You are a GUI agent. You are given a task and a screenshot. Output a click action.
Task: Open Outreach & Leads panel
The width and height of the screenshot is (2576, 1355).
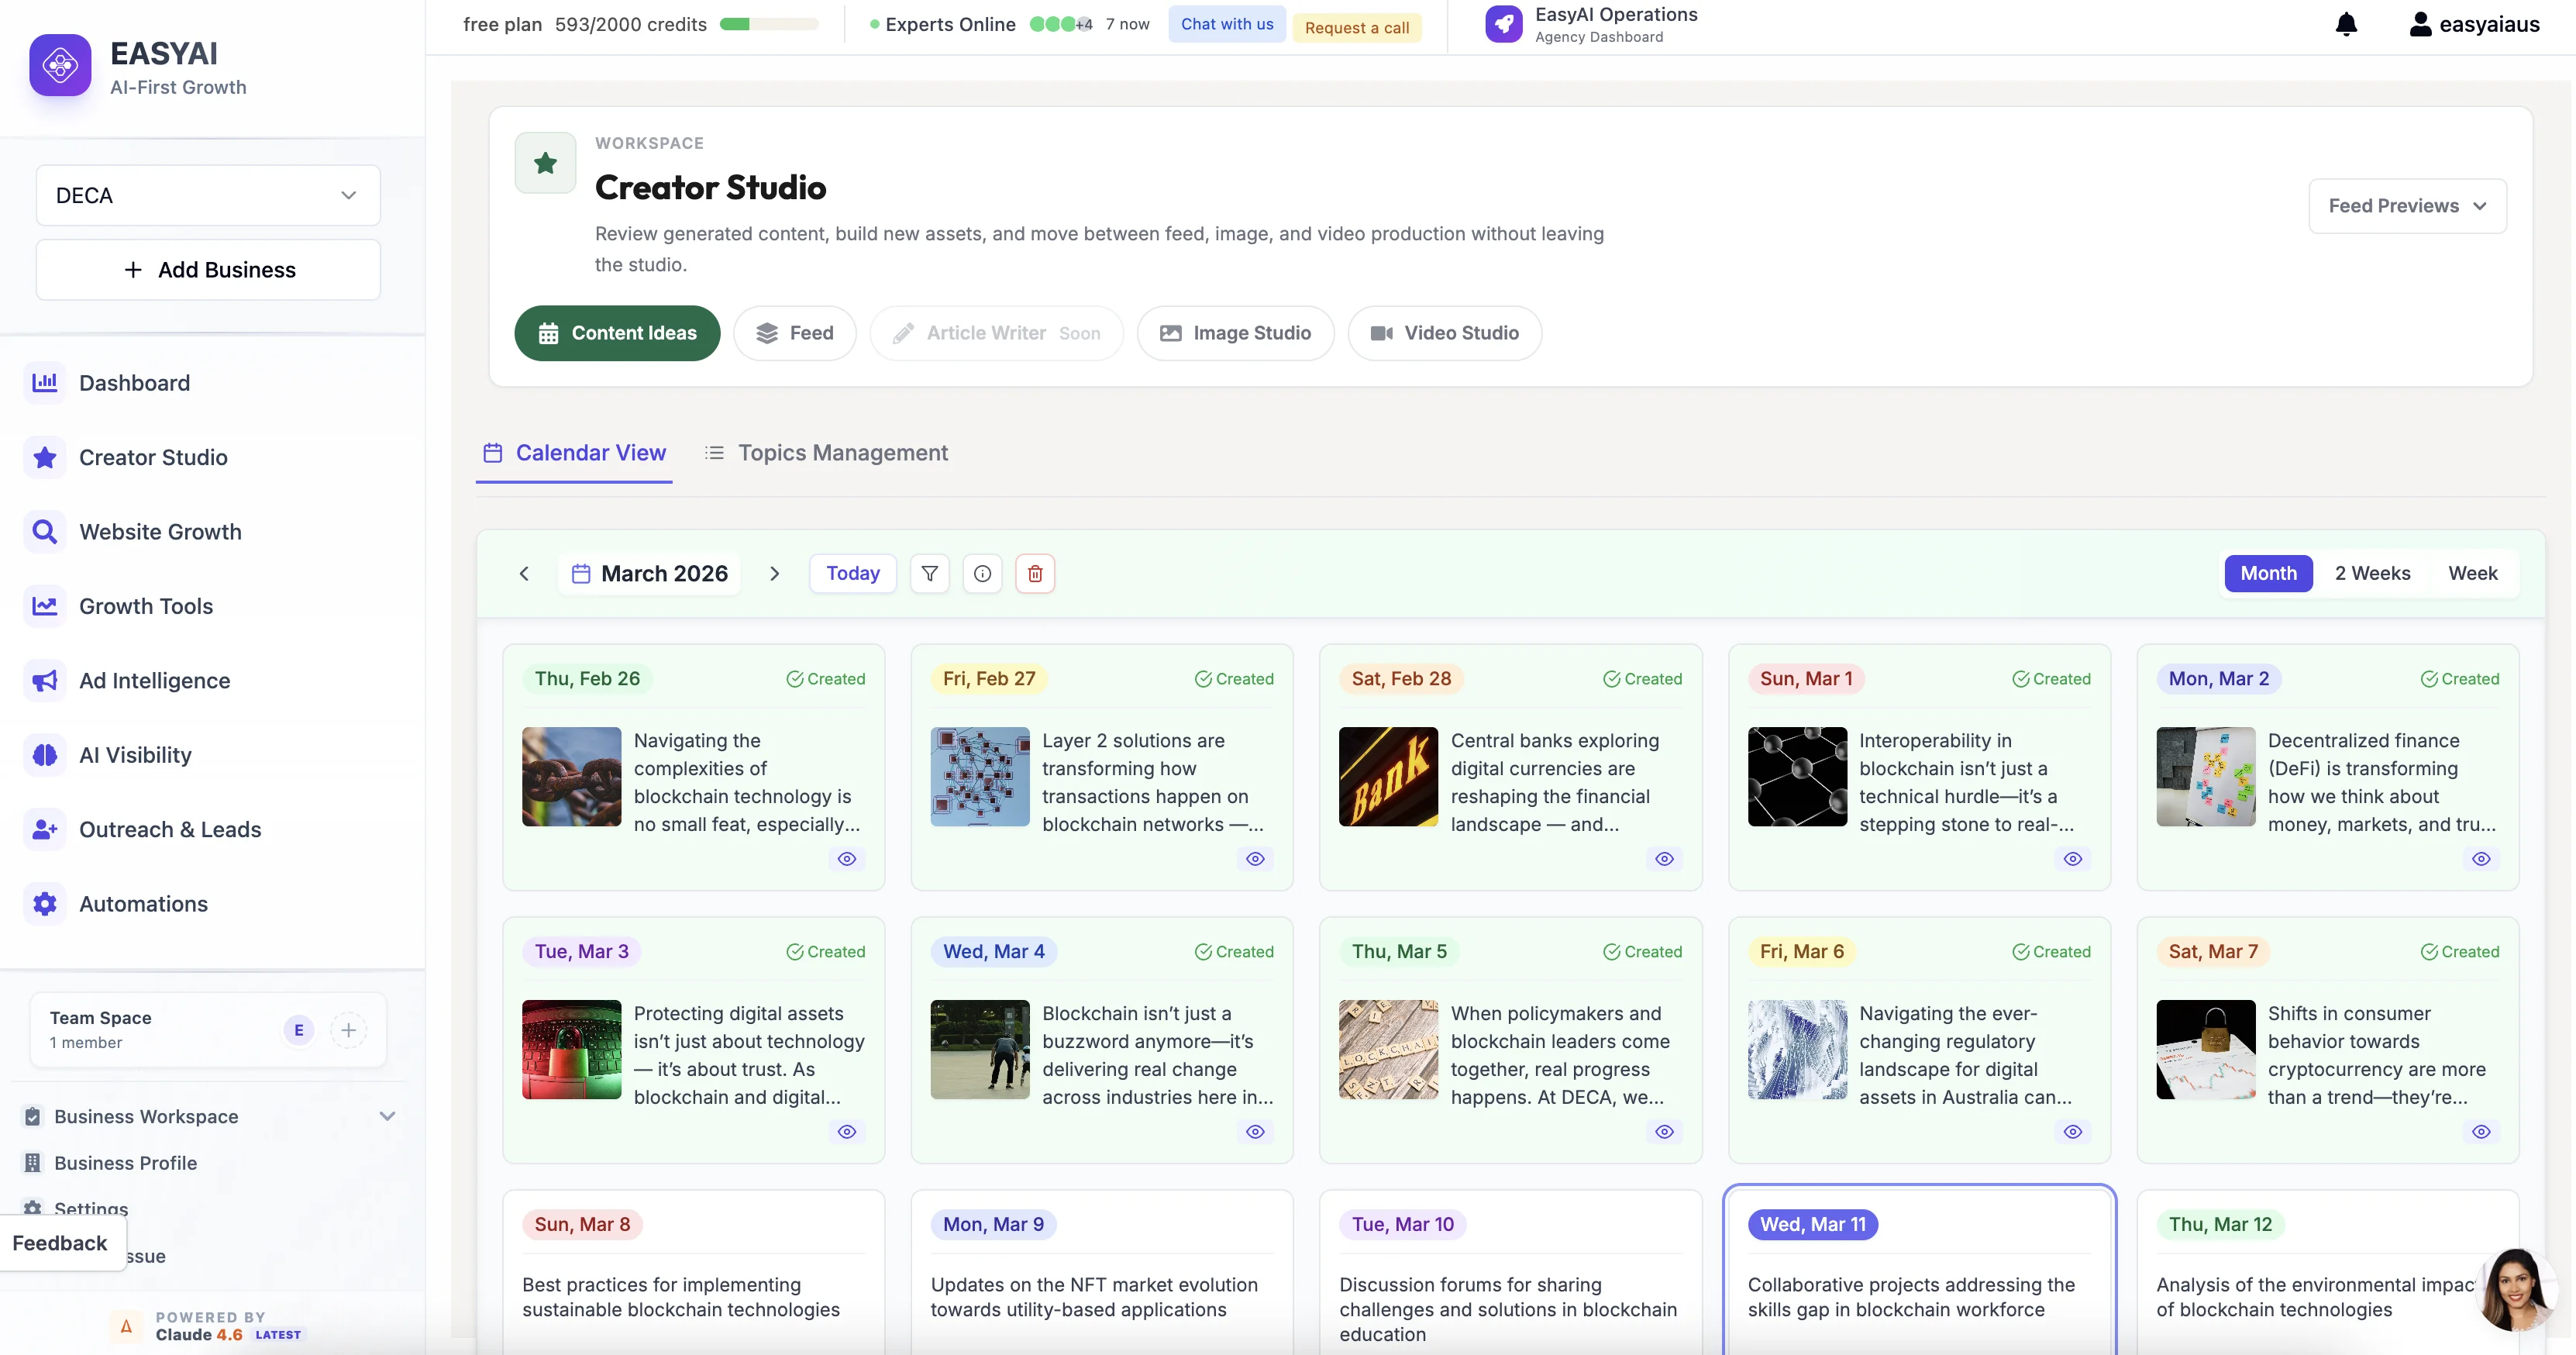[170, 829]
